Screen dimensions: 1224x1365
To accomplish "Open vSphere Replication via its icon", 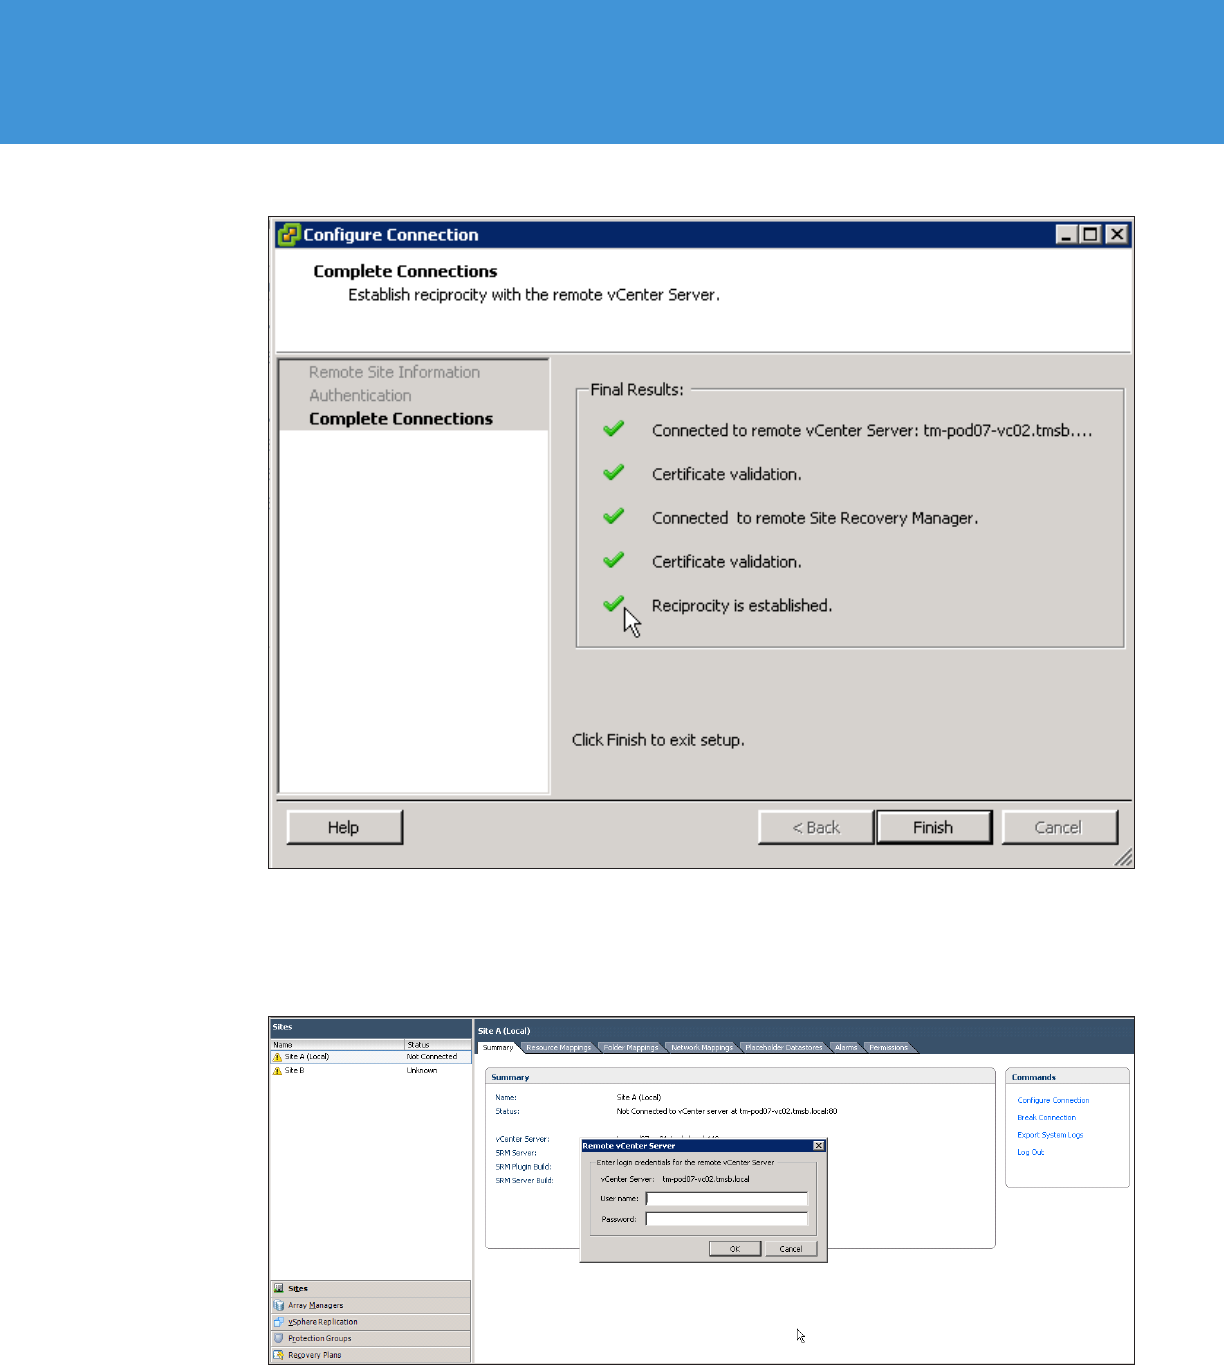I will [279, 1322].
